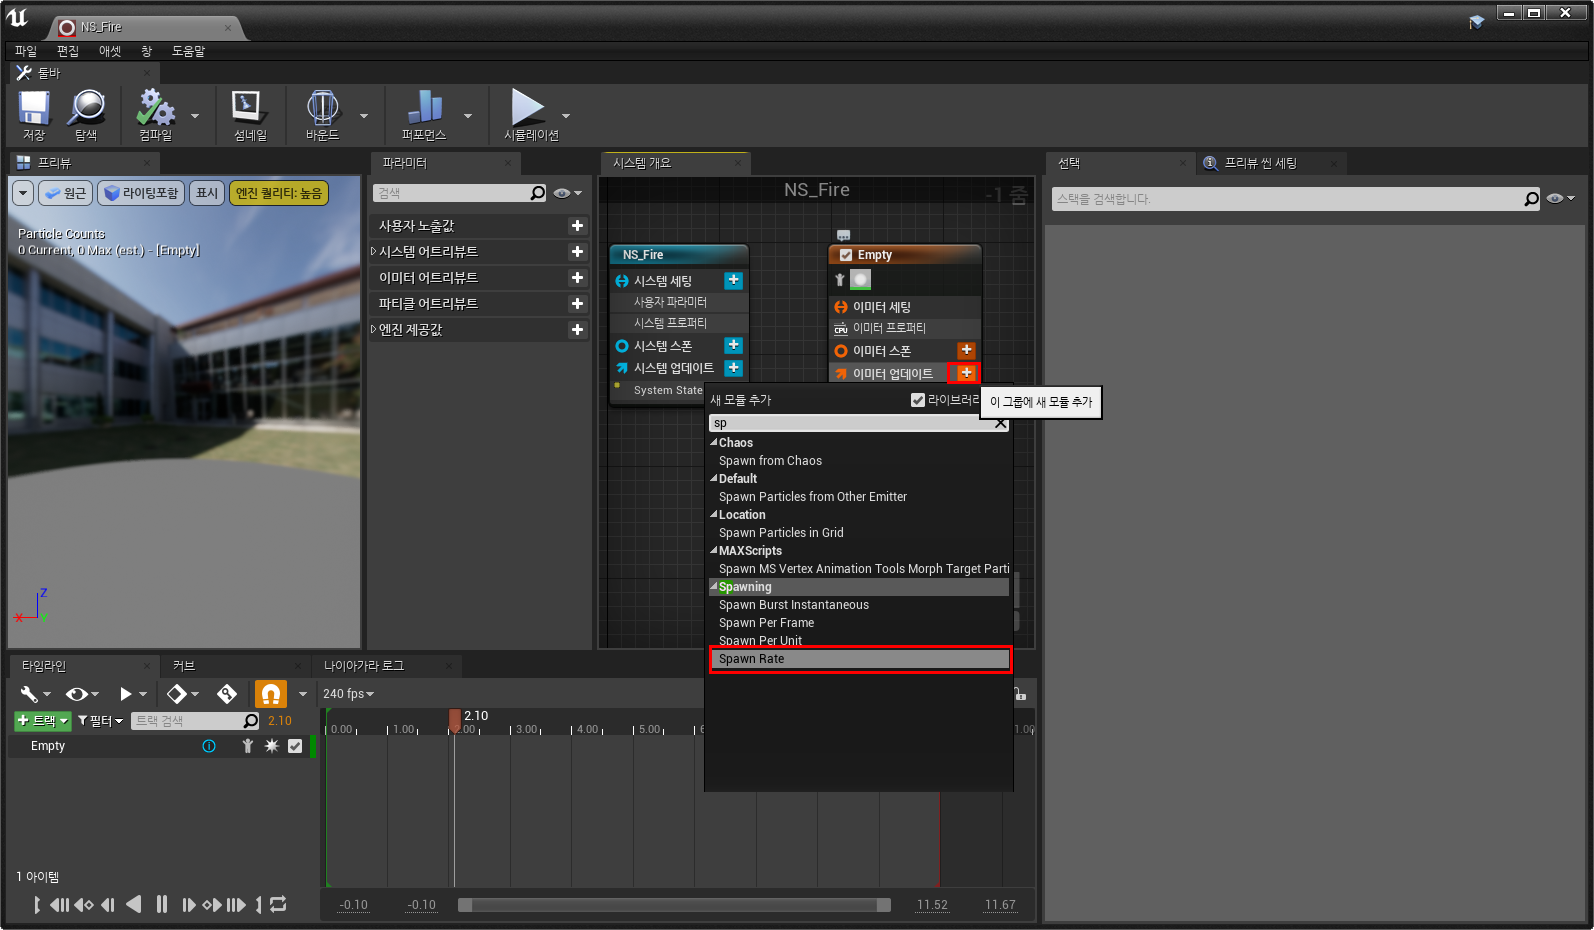The height and width of the screenshot is (930, 1594).
Task: Click the 원근 perspective view button
Action: coord(65,193)
